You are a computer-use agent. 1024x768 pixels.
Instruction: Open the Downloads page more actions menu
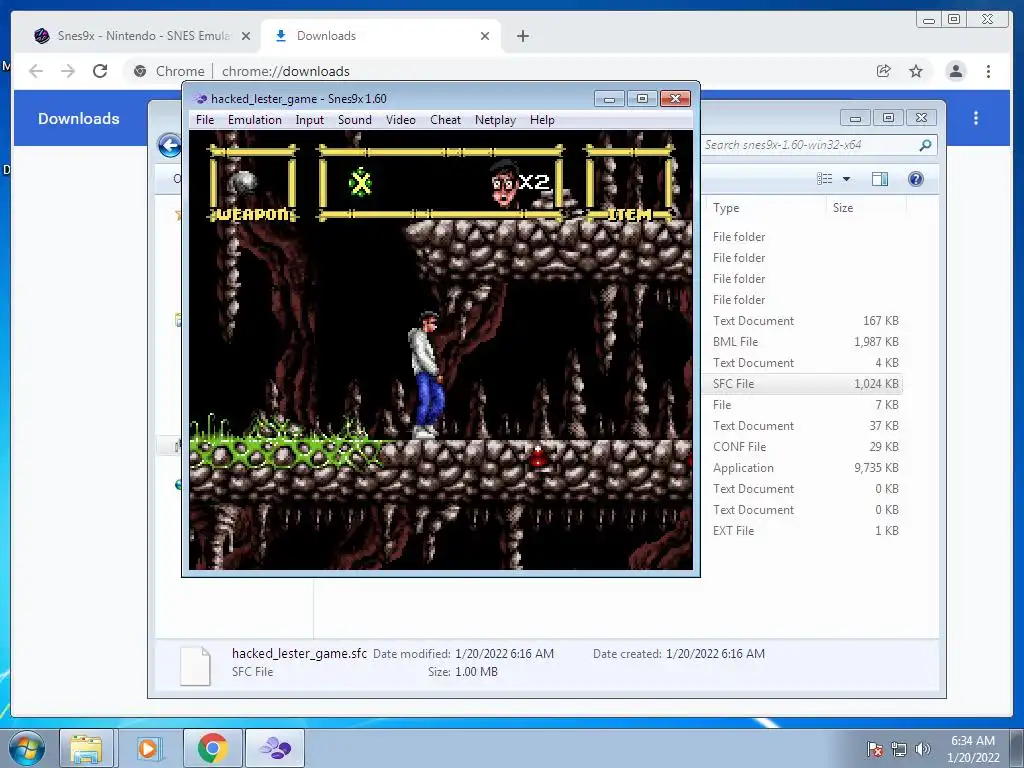click(x=976, y=118)
